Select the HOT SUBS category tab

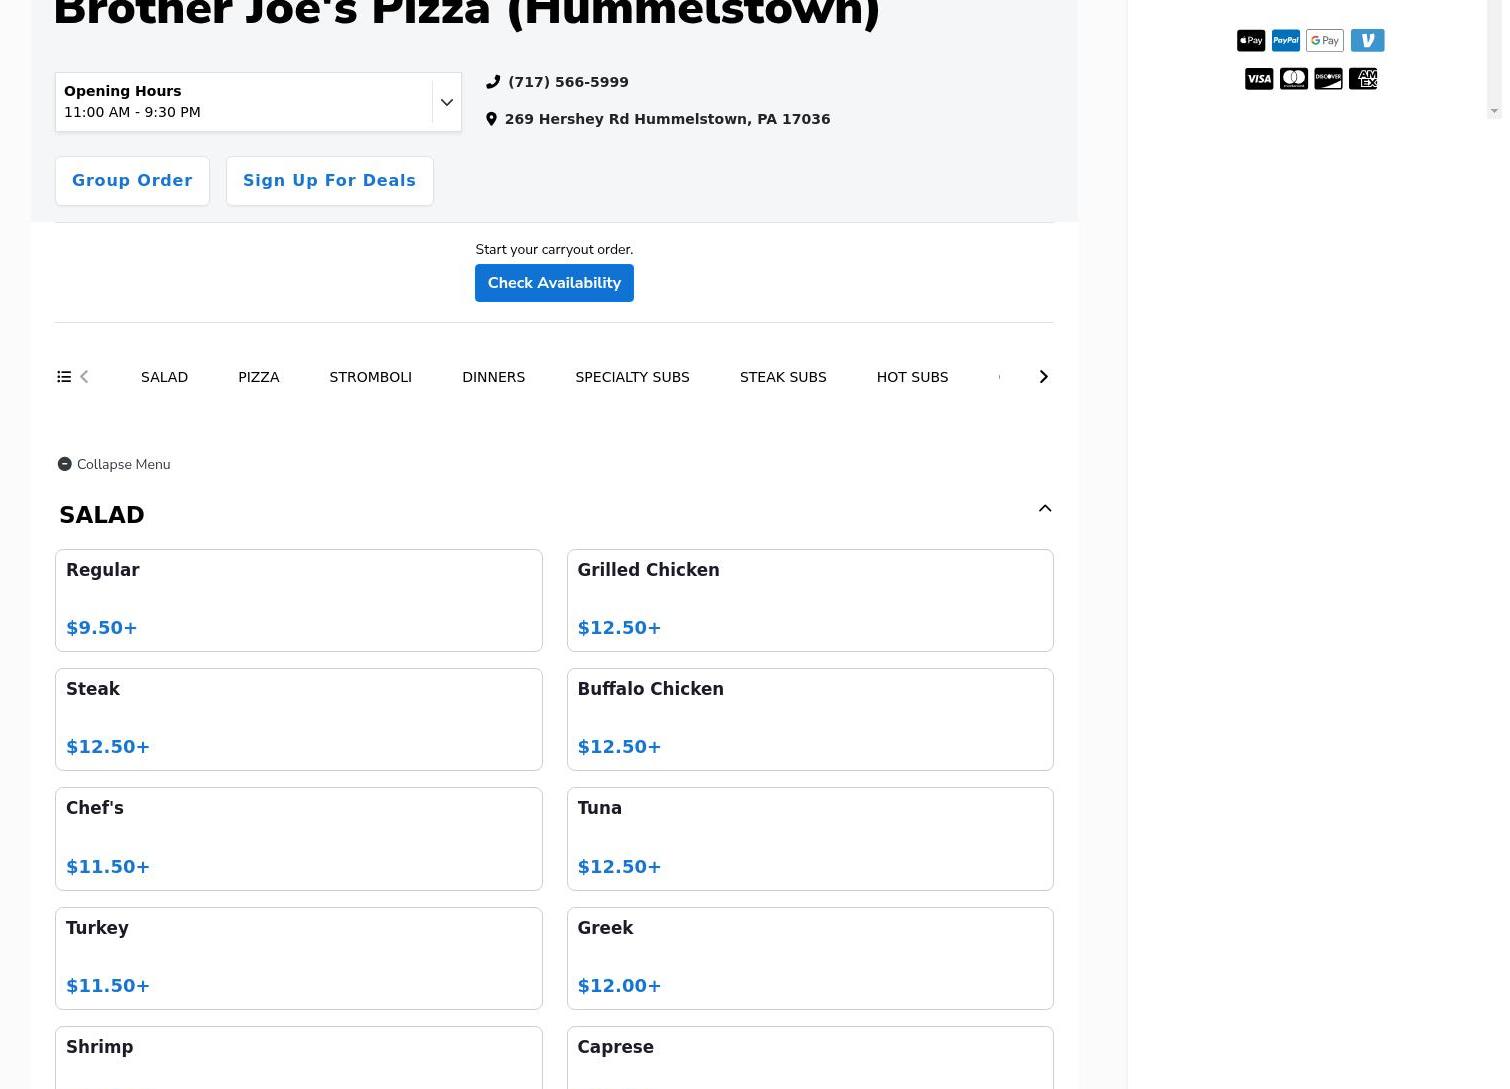click(912, 377)
